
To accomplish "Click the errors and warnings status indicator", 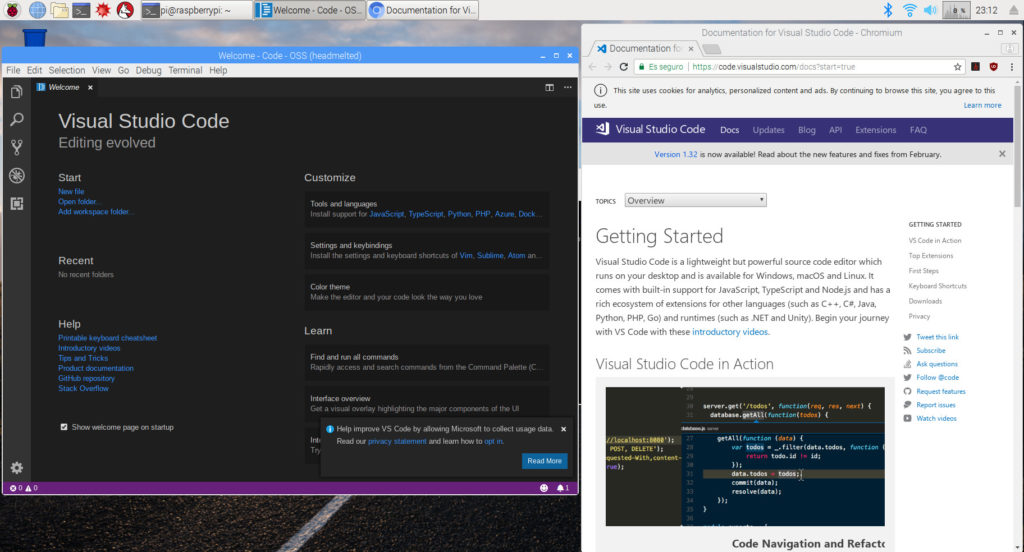I will (x=24, y=488).
